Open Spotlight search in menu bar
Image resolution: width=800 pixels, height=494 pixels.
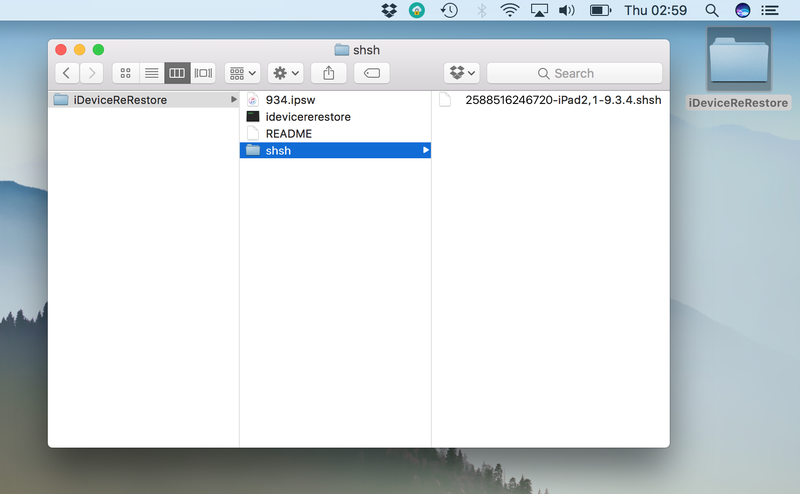coord(712,10)
